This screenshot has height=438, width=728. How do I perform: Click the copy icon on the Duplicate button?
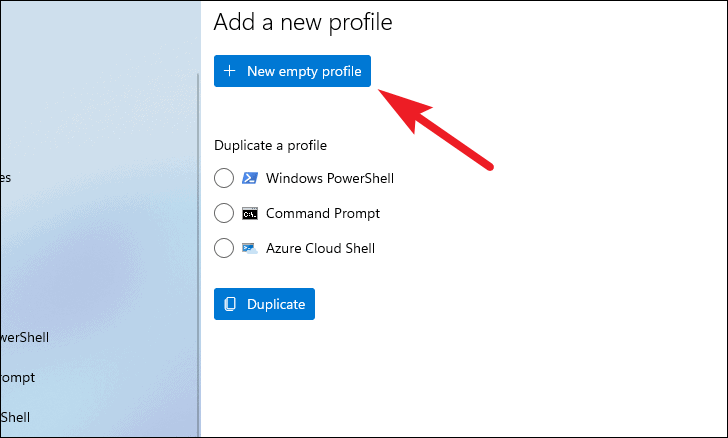(230, 304)
